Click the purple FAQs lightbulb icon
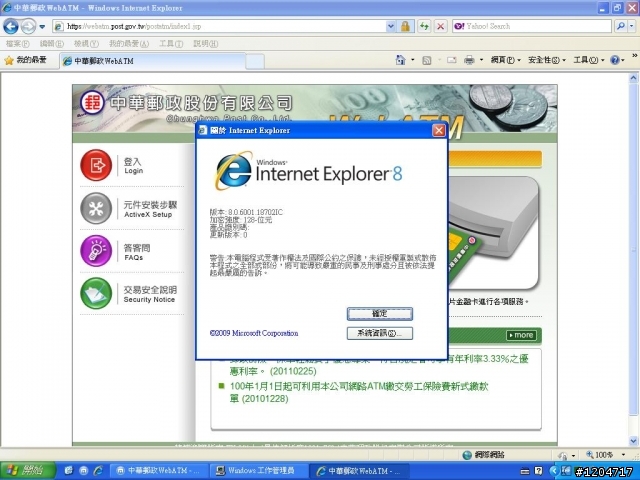Viewport: 640px width, 480px height. coord(96,251)
